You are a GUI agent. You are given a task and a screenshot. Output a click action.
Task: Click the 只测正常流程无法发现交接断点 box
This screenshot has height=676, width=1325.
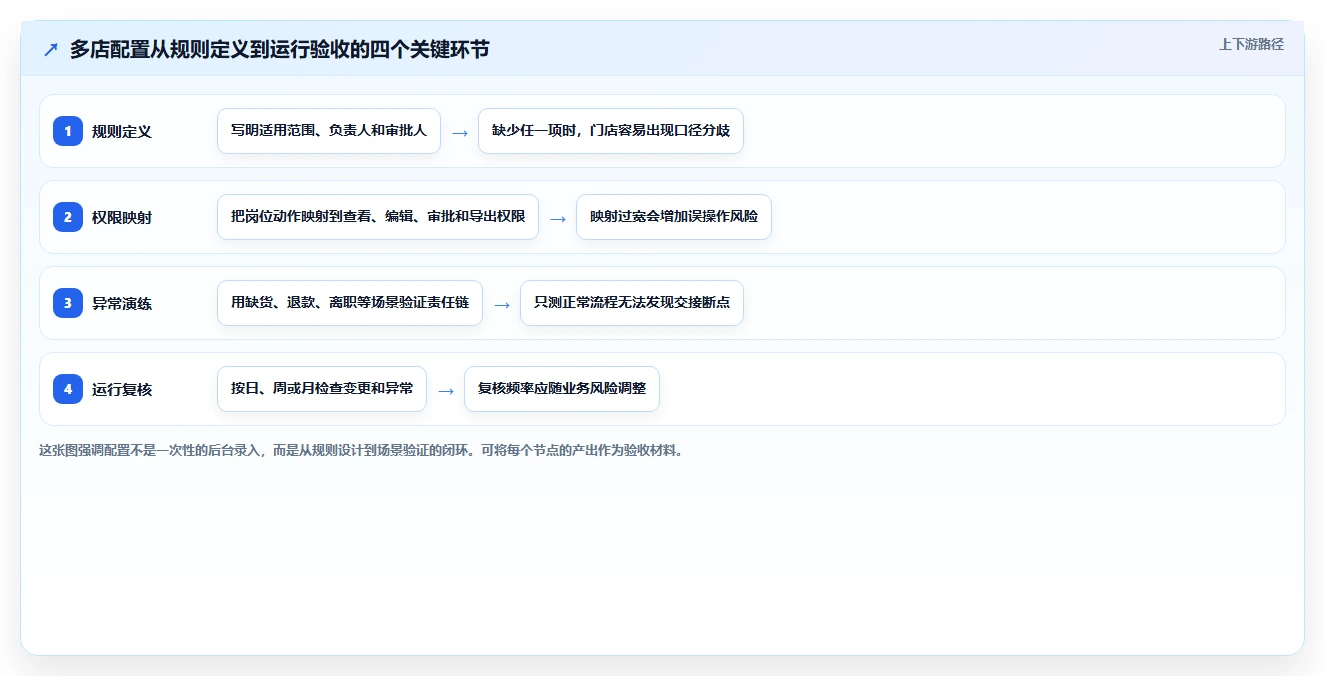pyautogui.click(x=632, y=303)
